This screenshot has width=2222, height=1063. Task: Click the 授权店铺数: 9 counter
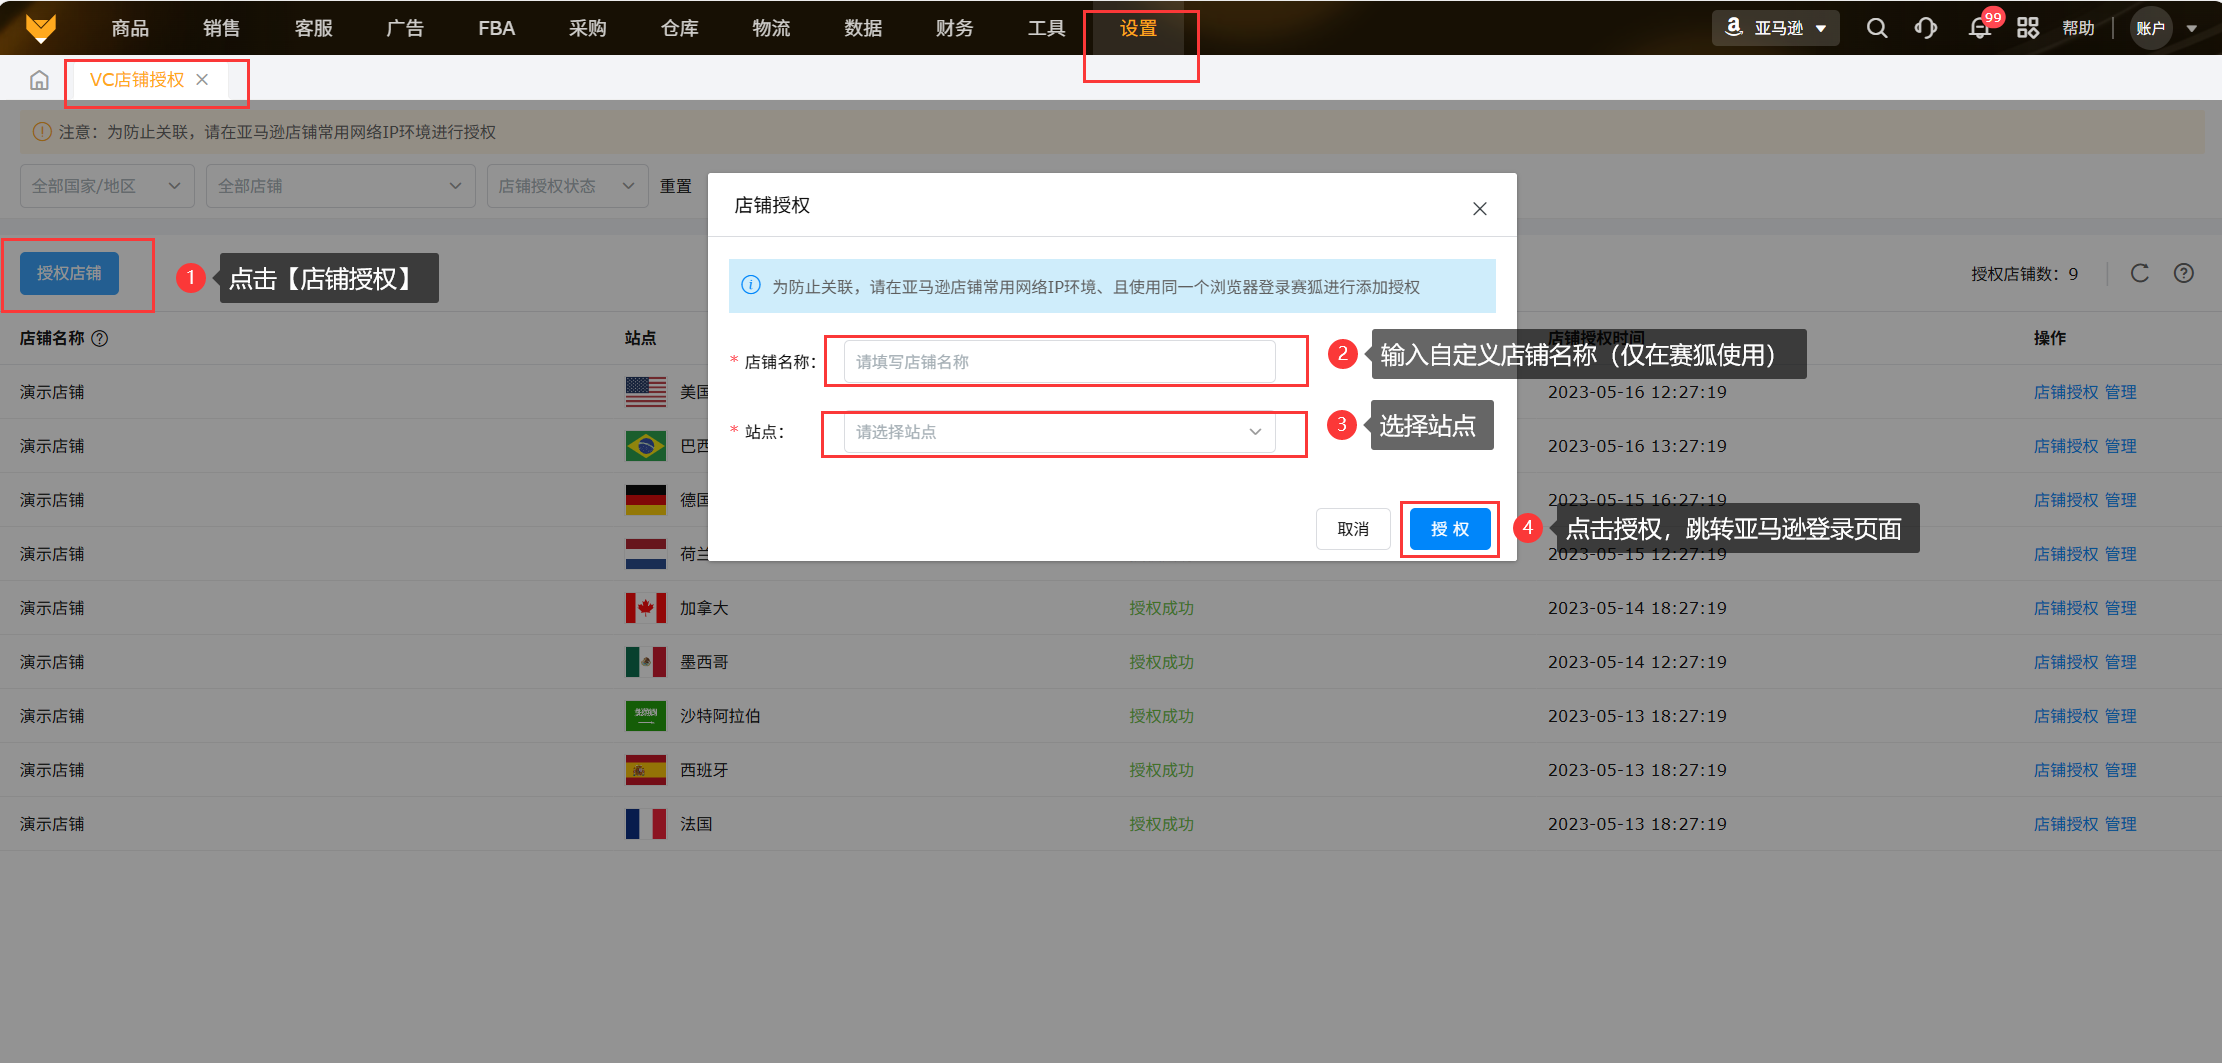(x=2024, y=274)
